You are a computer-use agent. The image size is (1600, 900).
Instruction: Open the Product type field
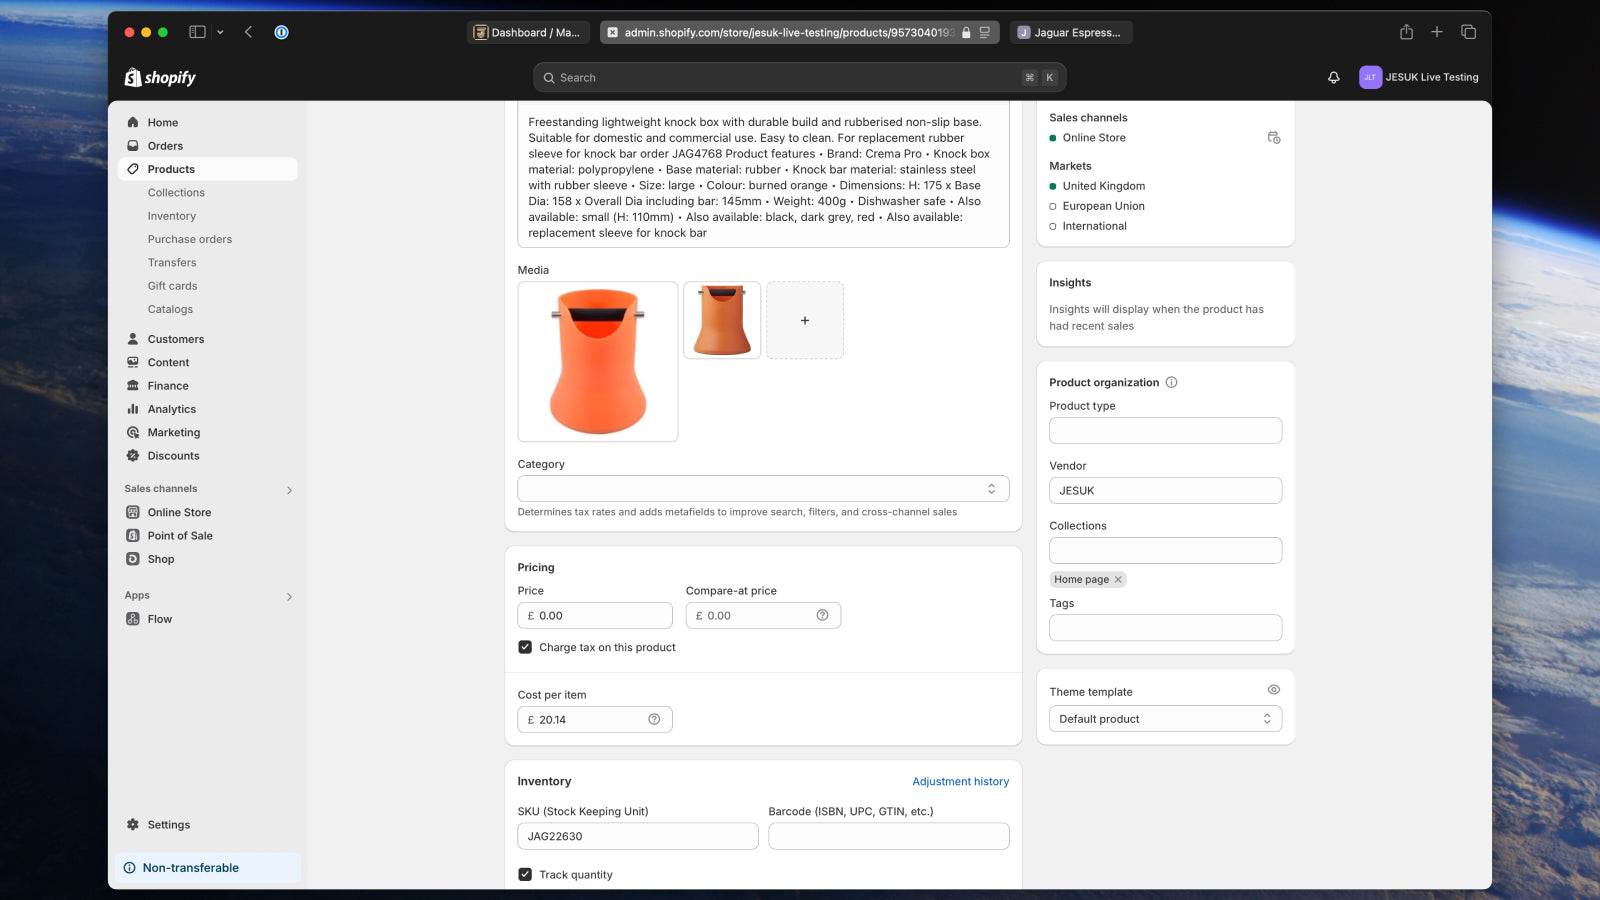point(1165,430)
